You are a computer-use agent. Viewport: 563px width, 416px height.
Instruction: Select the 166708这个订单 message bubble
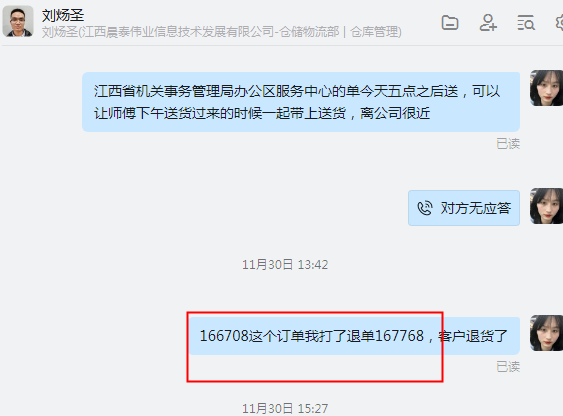coord(354,336)
